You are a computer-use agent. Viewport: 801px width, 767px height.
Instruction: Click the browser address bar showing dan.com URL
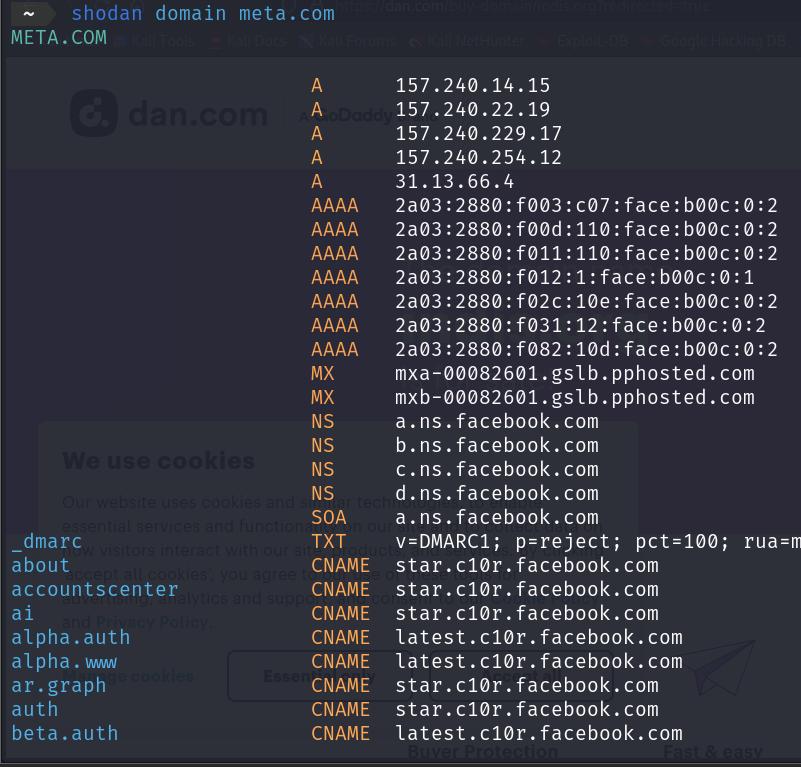click(522, 6)
